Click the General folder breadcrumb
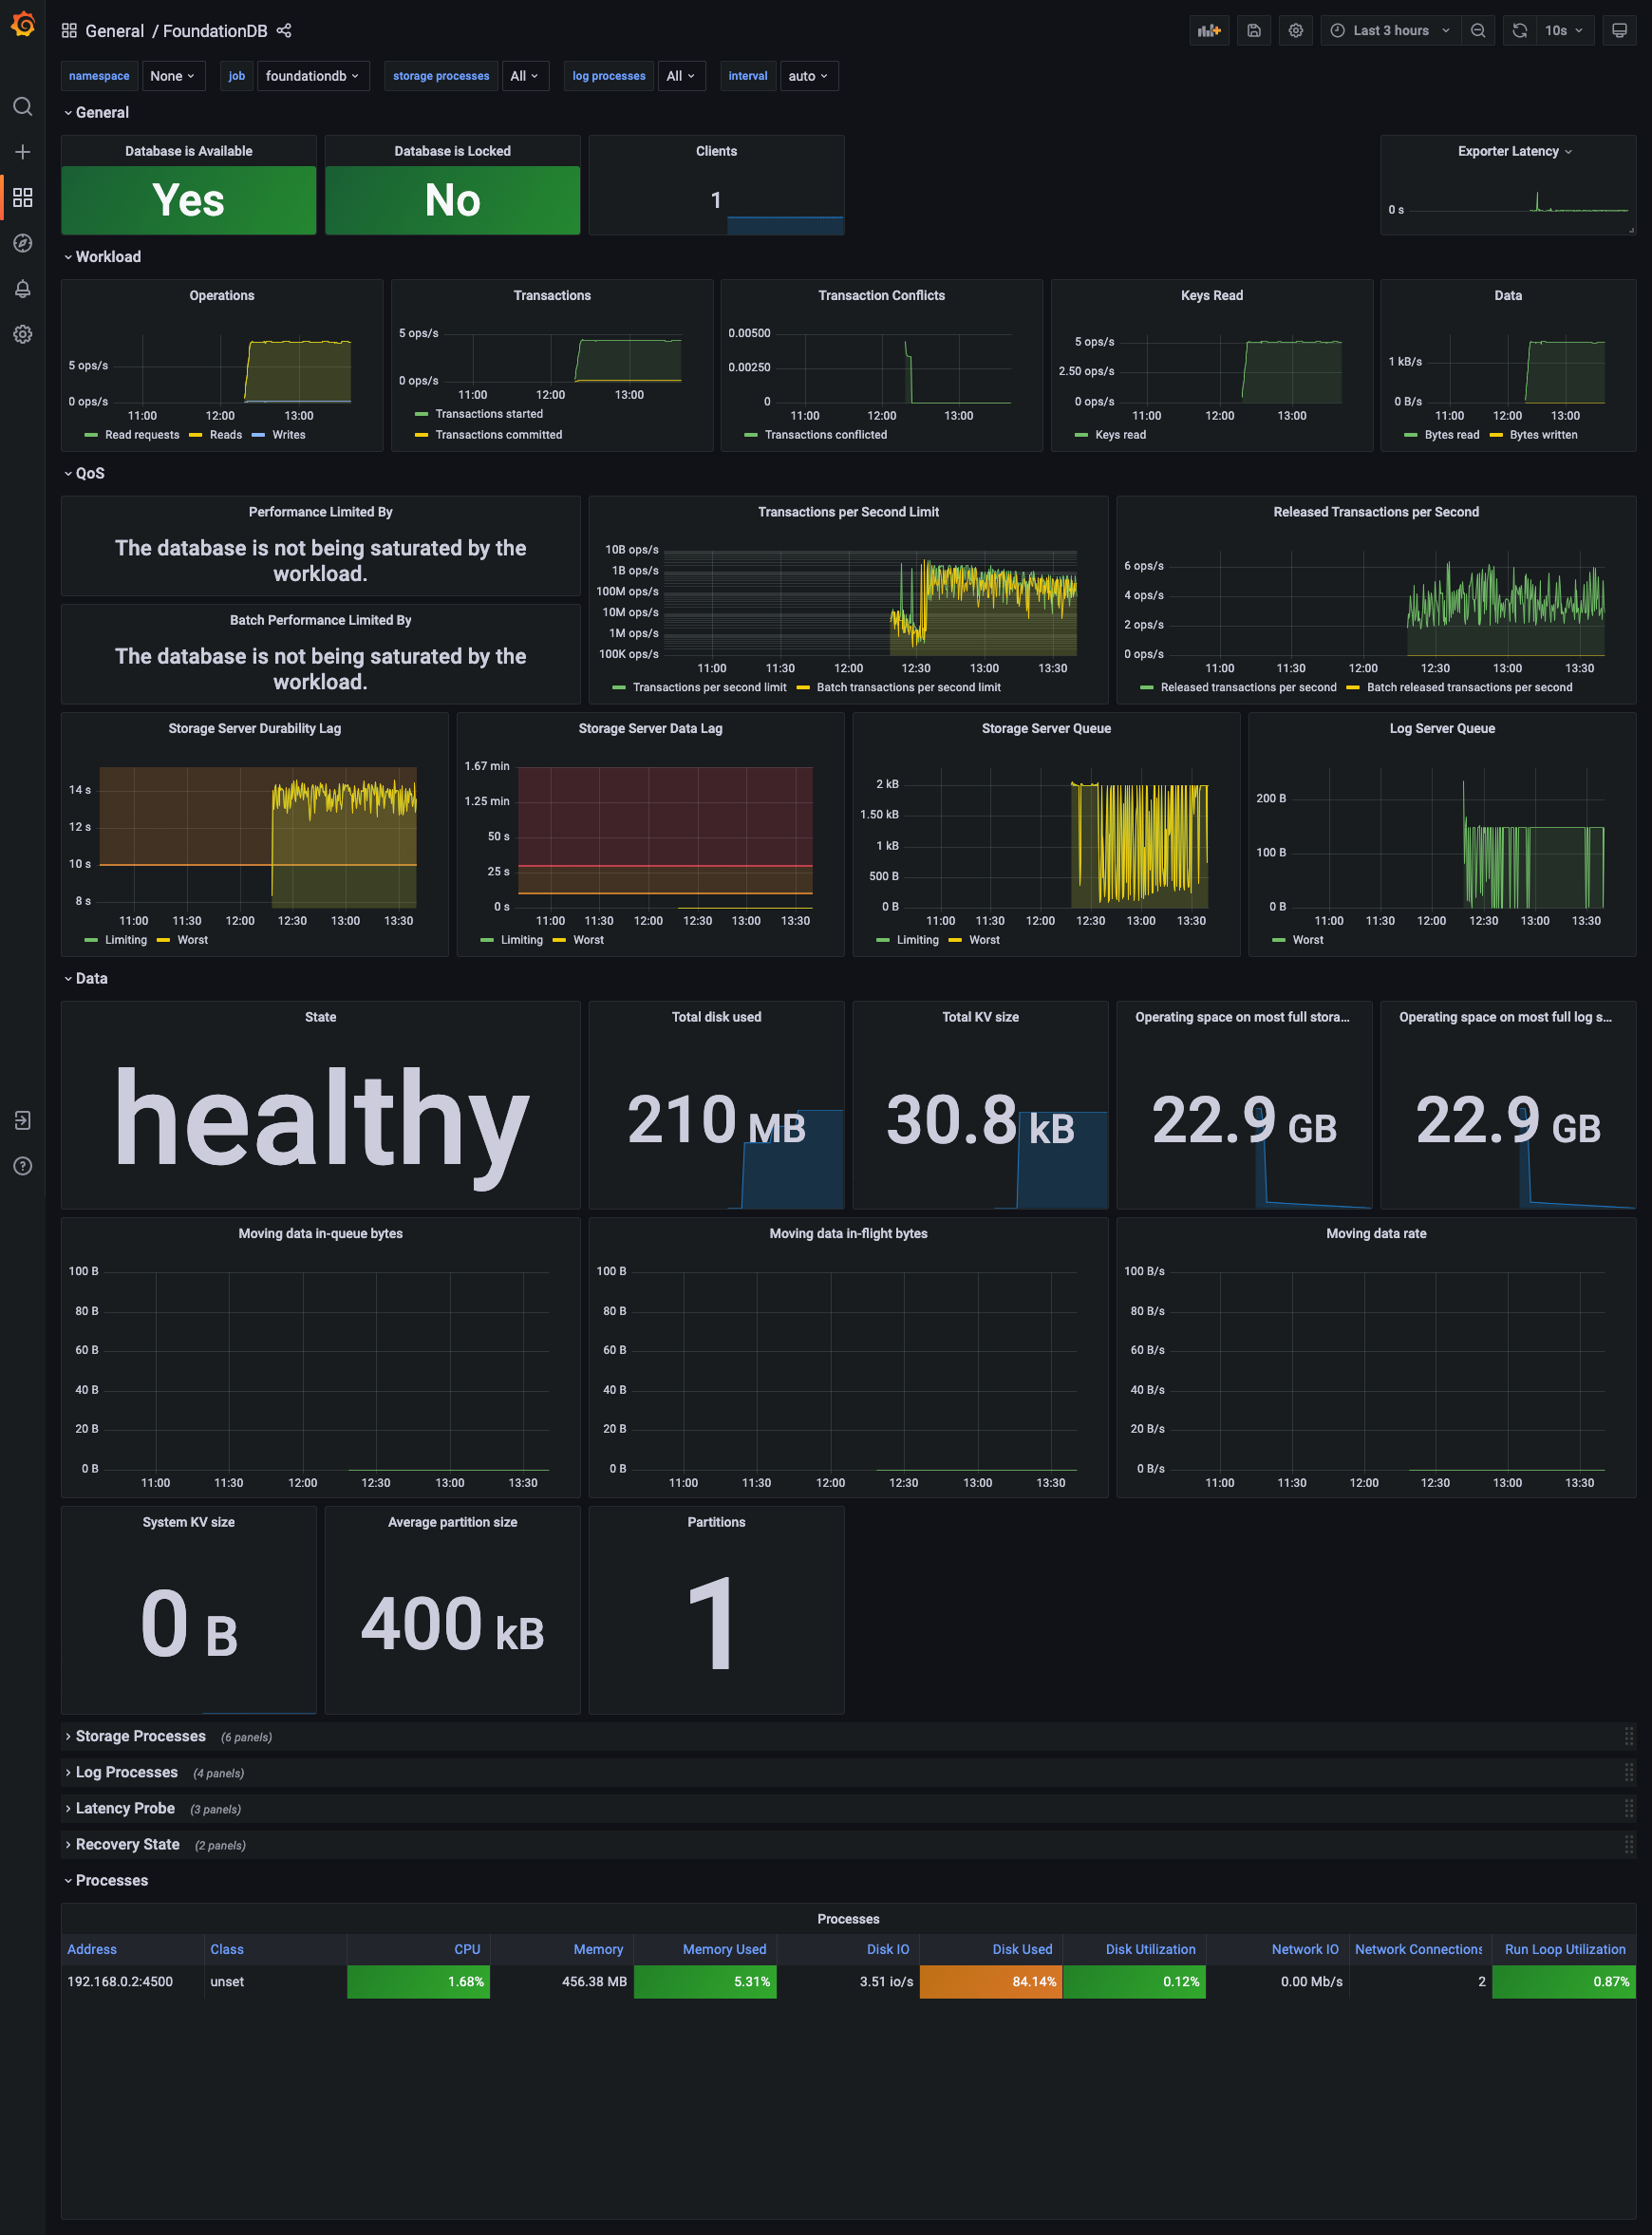1652x2235 pixels. (114, 31)
